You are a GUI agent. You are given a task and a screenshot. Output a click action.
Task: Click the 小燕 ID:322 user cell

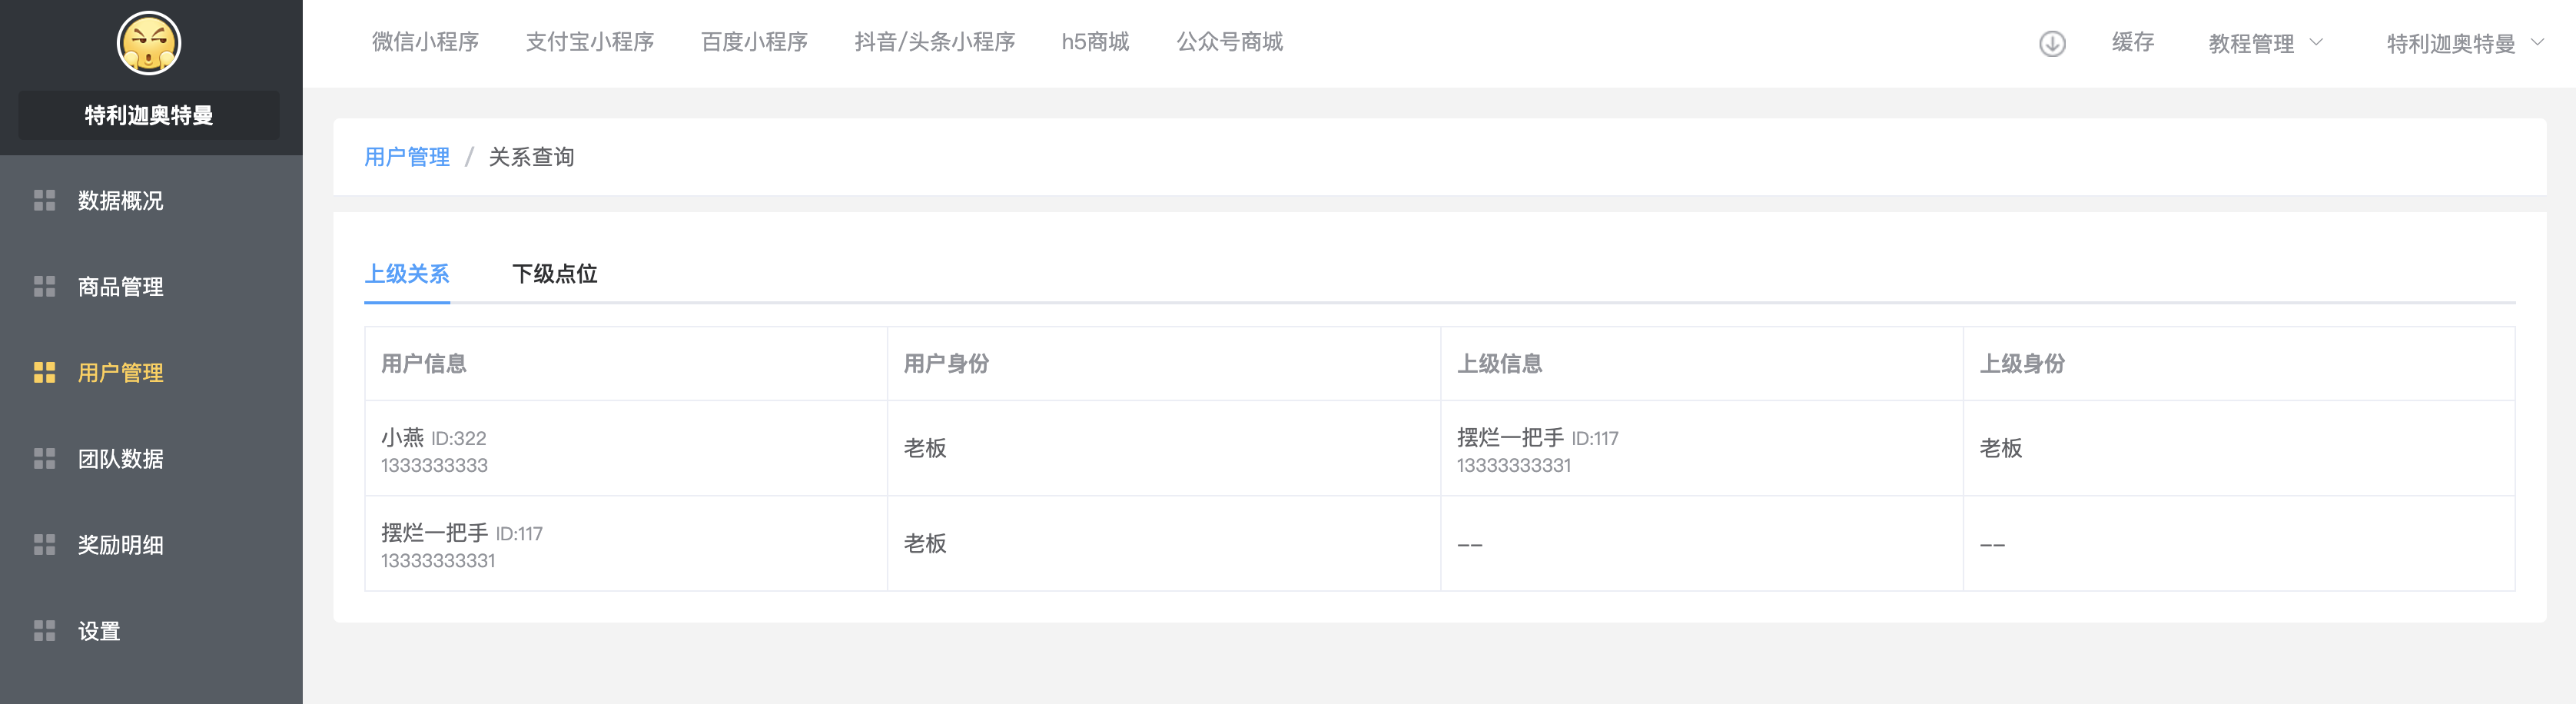point(434,449)
